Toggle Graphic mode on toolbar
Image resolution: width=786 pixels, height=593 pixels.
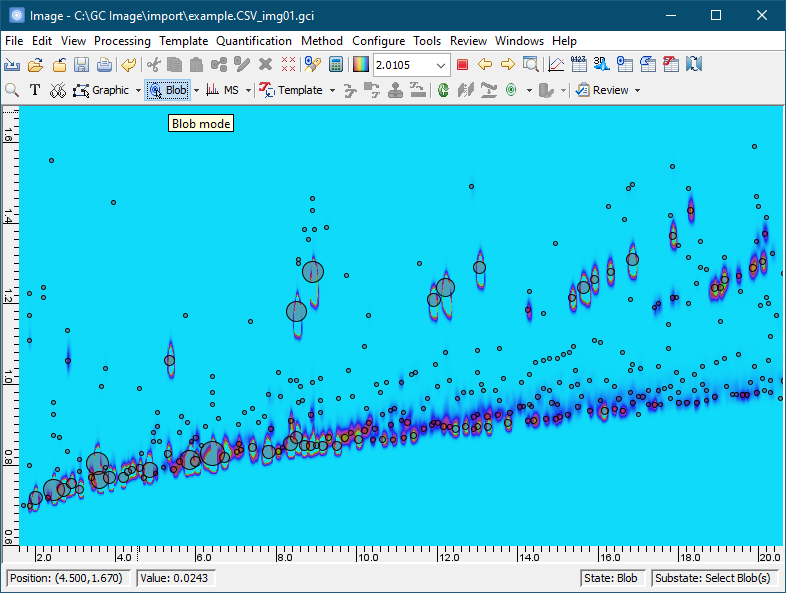101,90
